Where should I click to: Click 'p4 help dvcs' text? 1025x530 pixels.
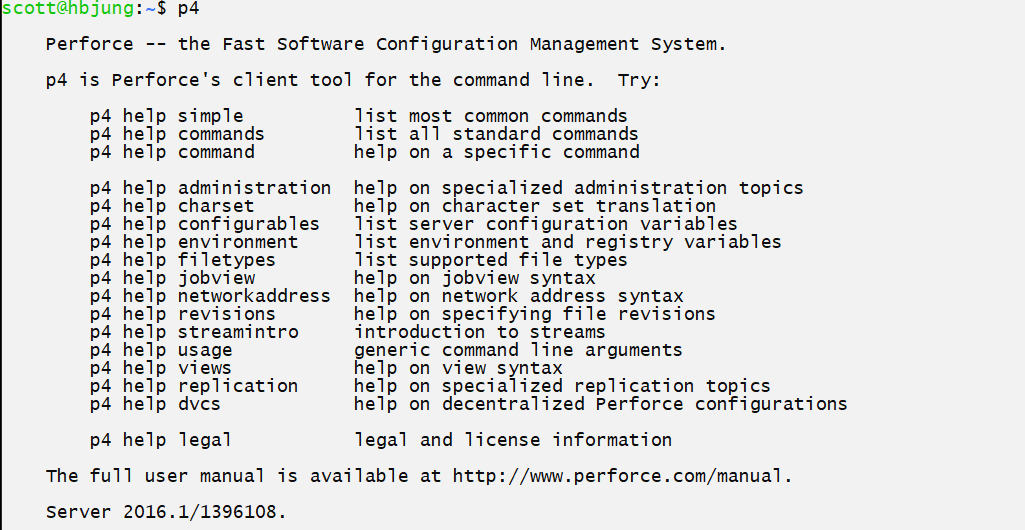(156, 404)
